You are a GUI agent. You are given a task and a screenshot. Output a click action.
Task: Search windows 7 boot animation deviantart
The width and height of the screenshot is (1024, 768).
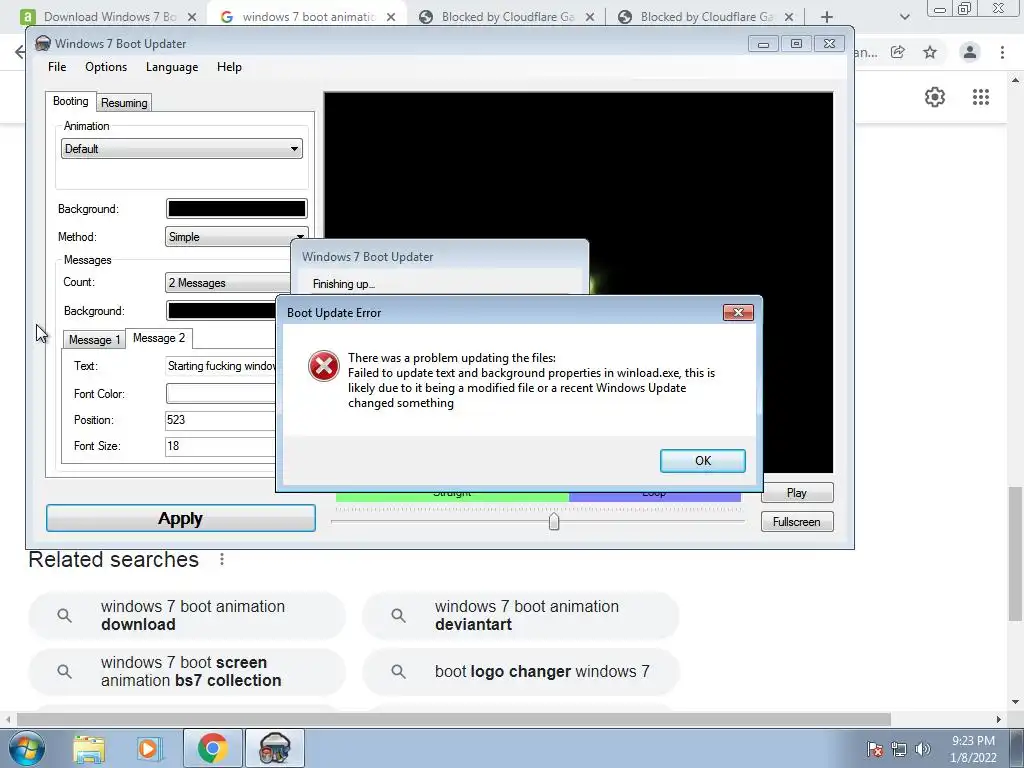[x=520, y=615]
